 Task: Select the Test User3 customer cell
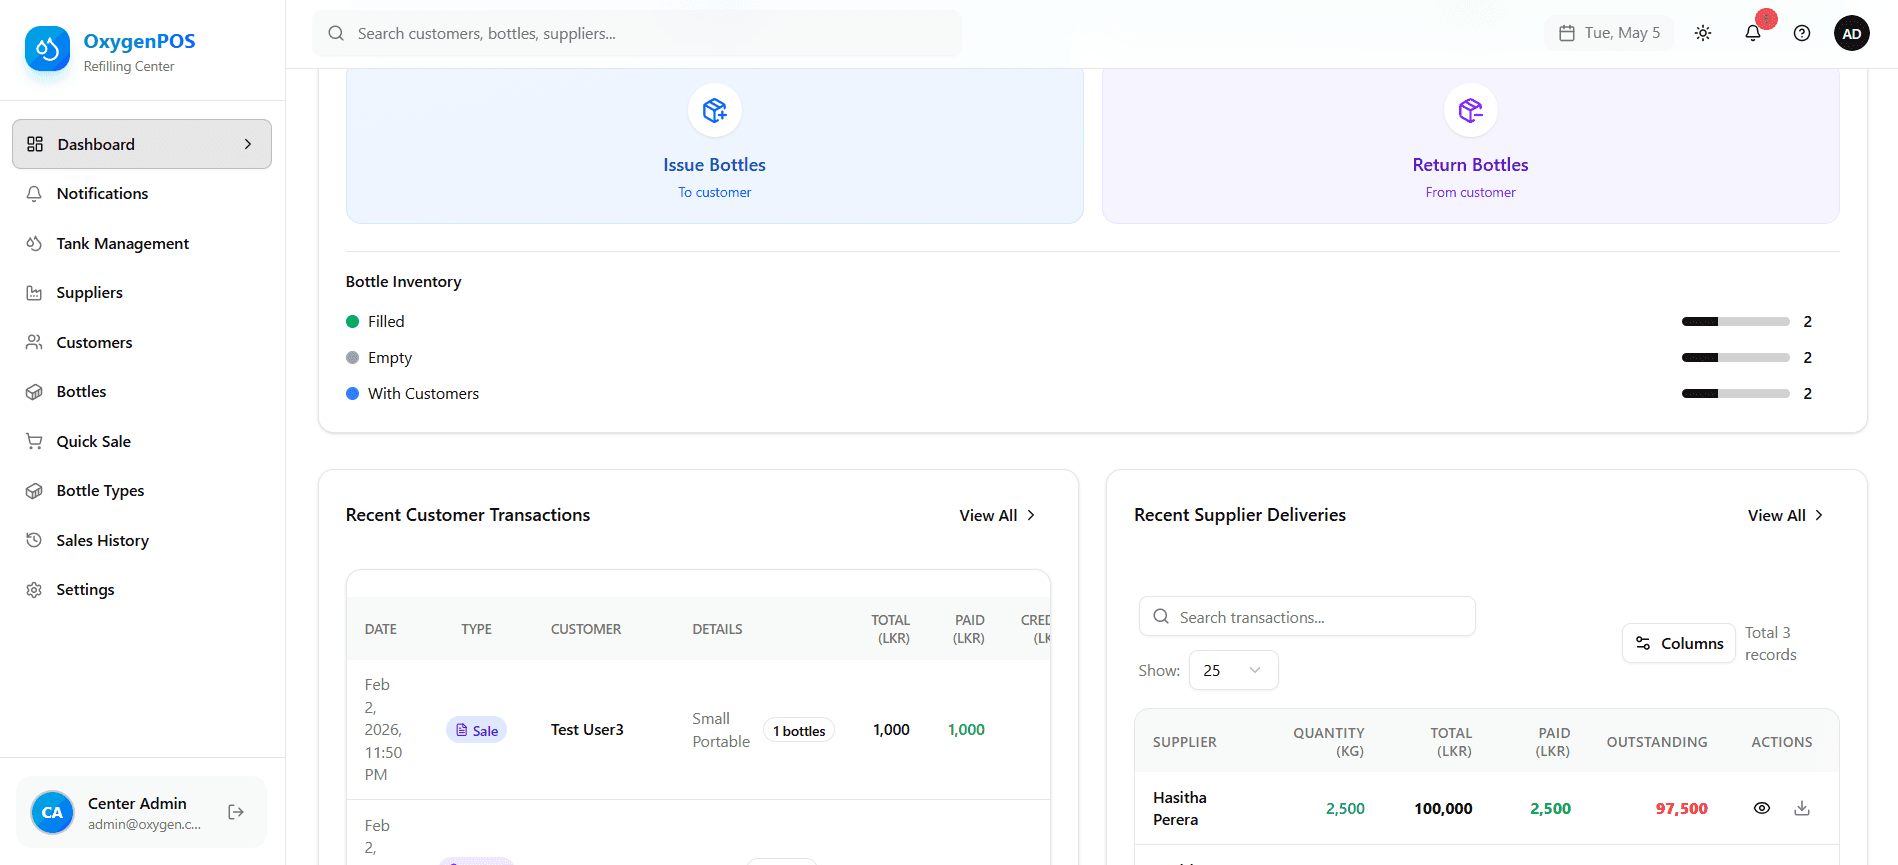(587, 730)
